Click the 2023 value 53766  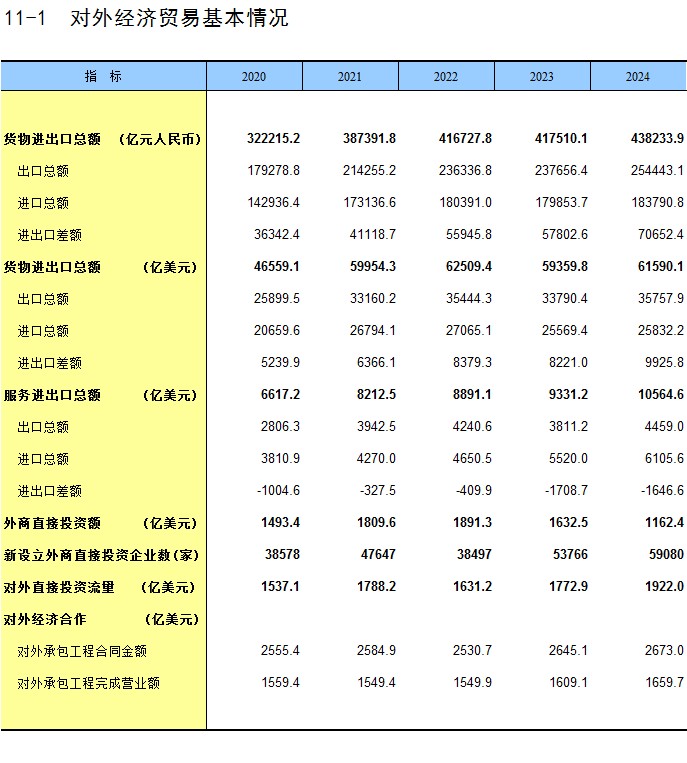point(566,555)
